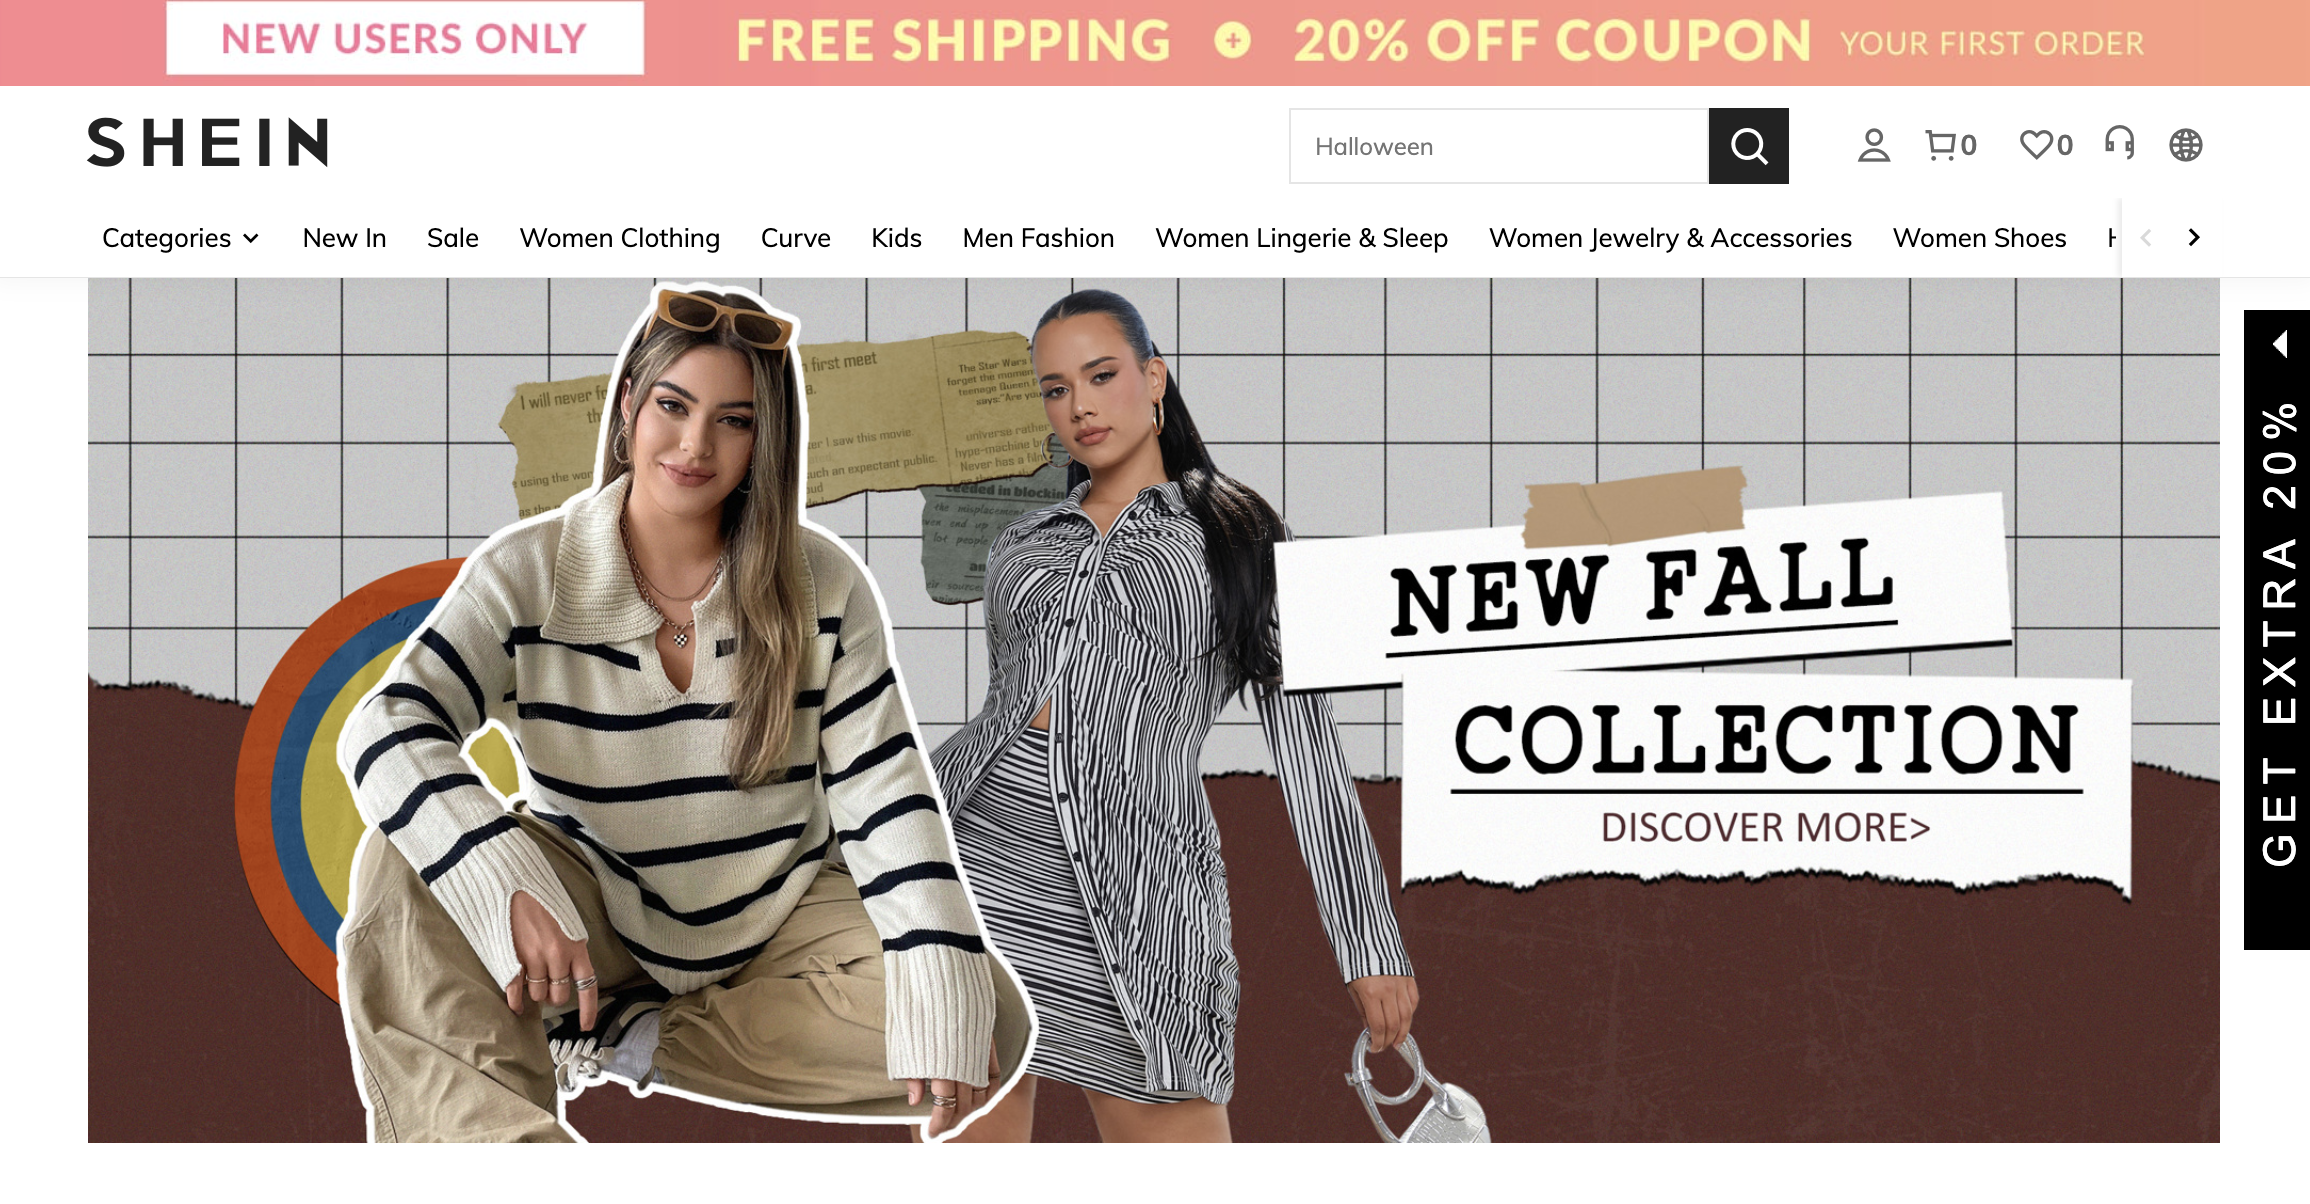
Task: Click the New Users Only promo banner
Action: pos(405,38)
